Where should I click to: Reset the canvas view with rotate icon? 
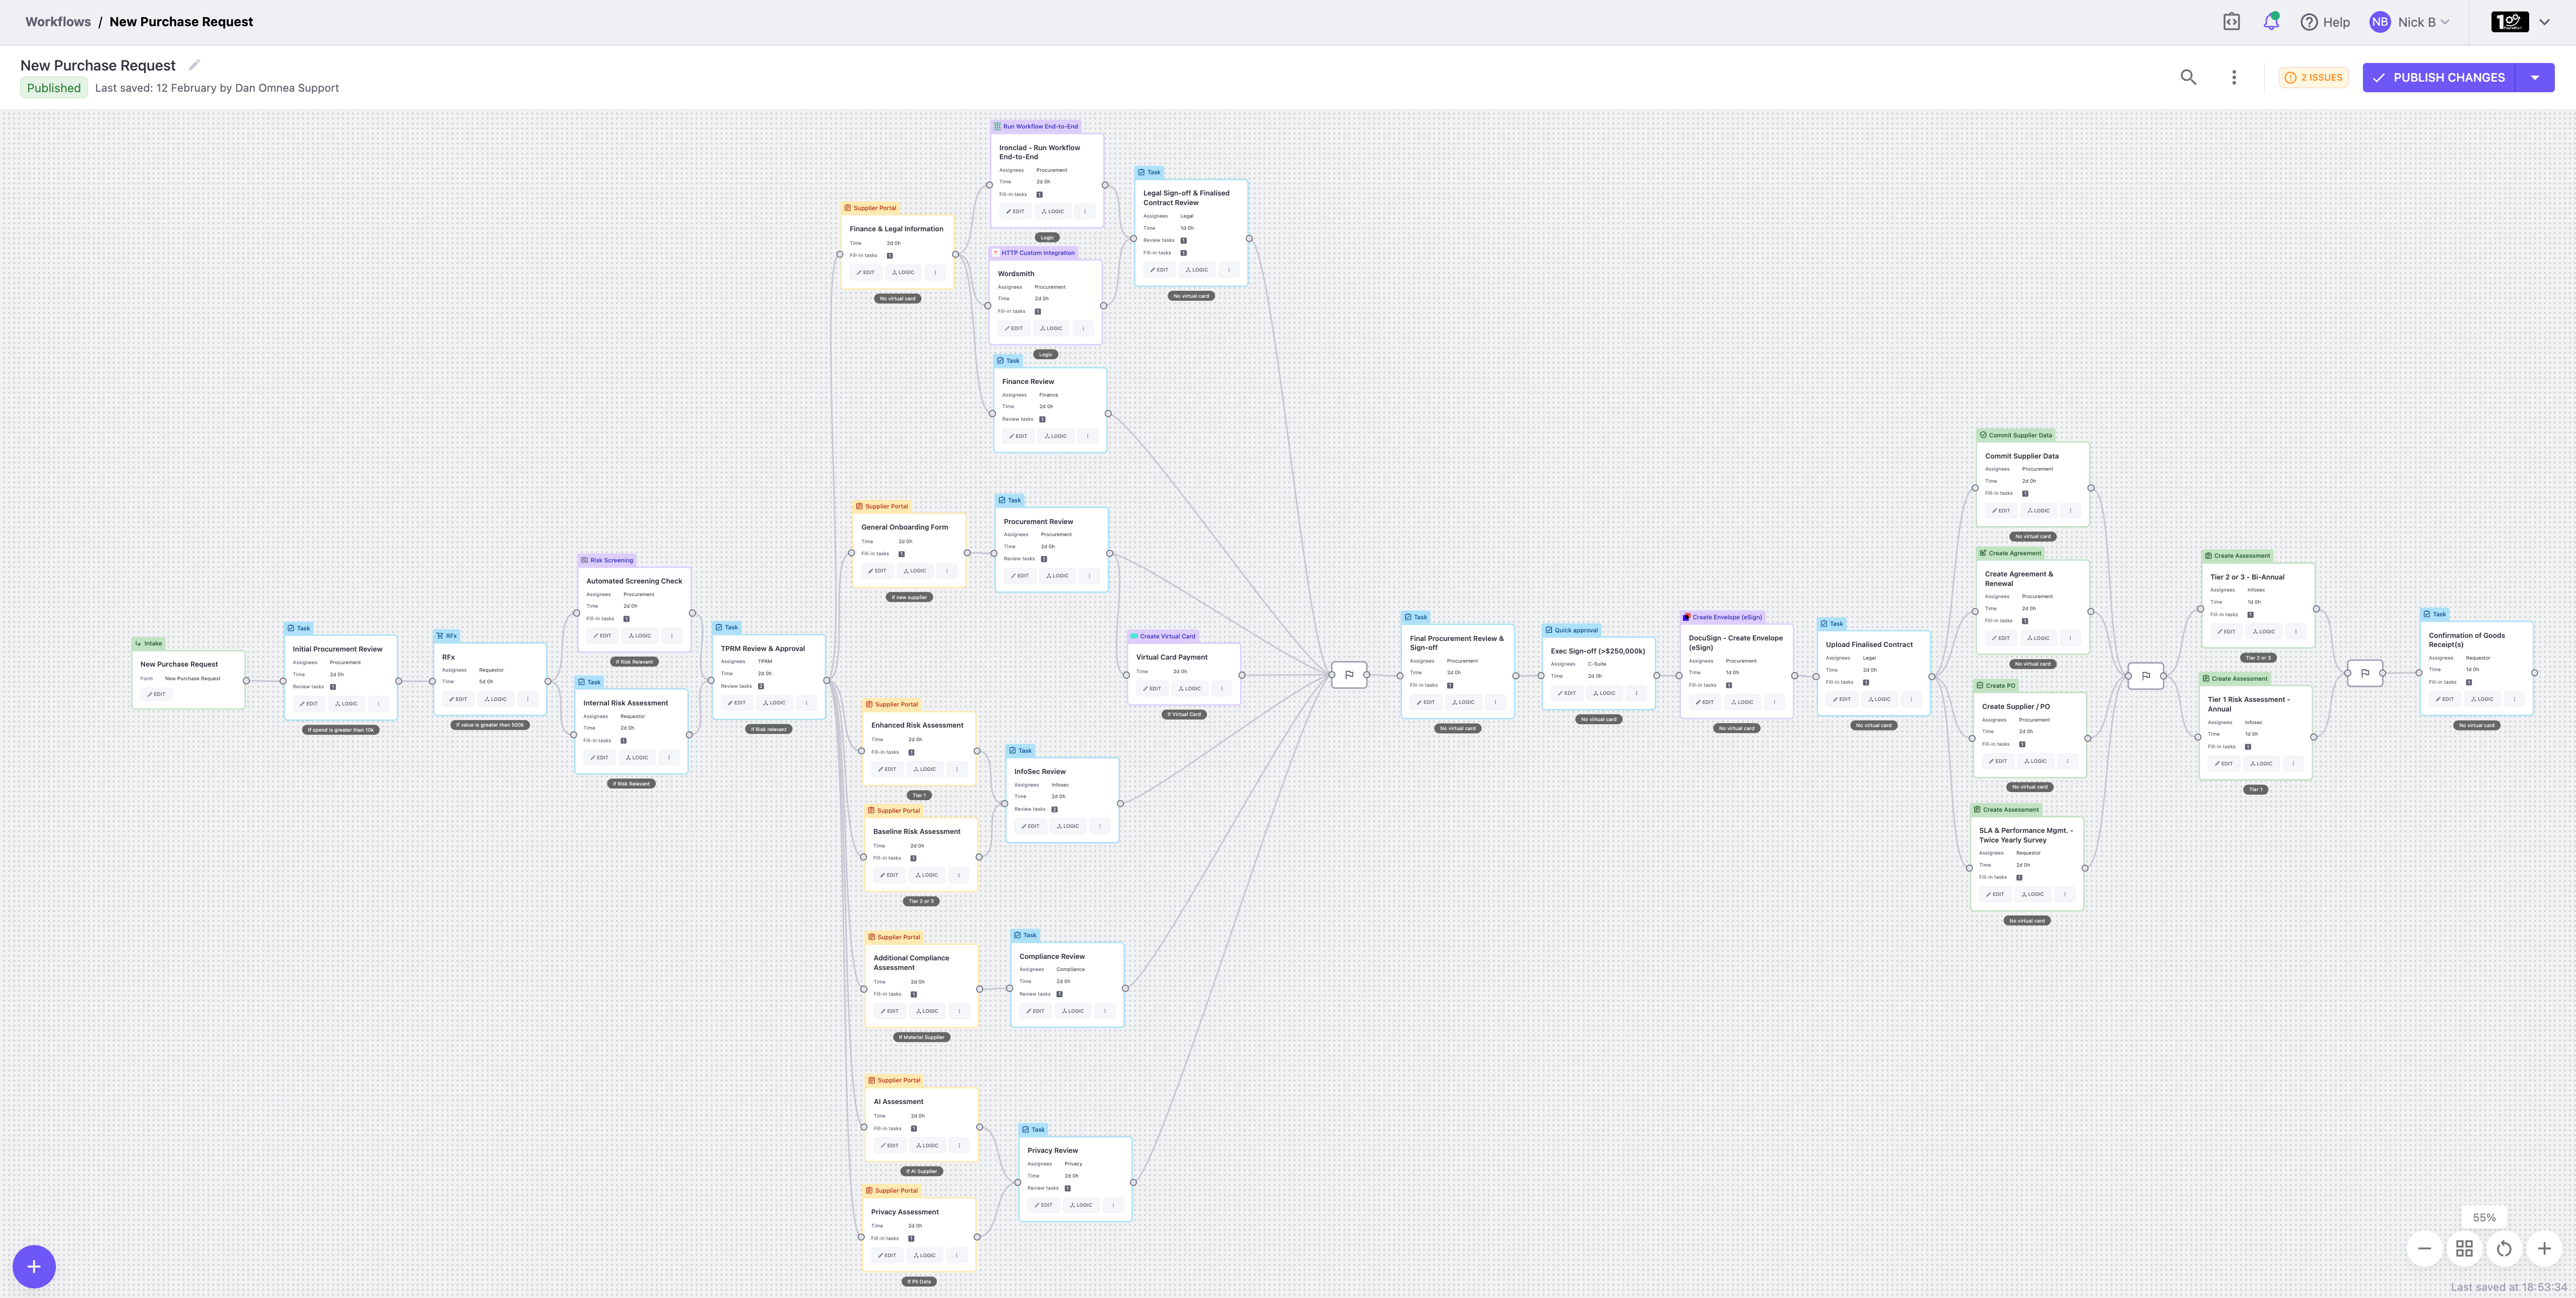pos(2504,1248)
